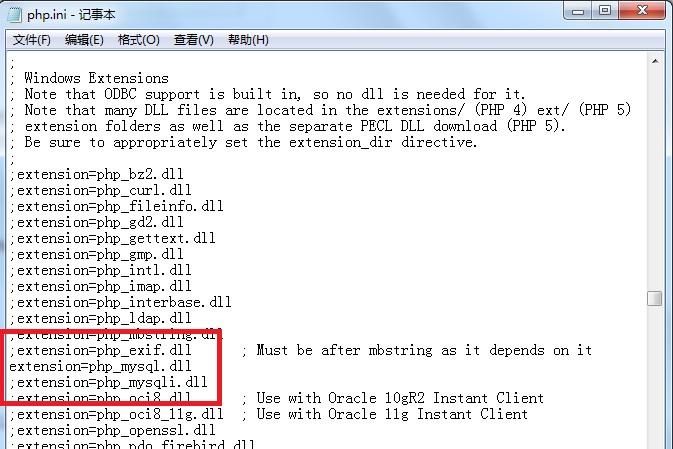Click the line ;extension=php_gd2.dll
This screenshot has height=449, width=673.
97,222
